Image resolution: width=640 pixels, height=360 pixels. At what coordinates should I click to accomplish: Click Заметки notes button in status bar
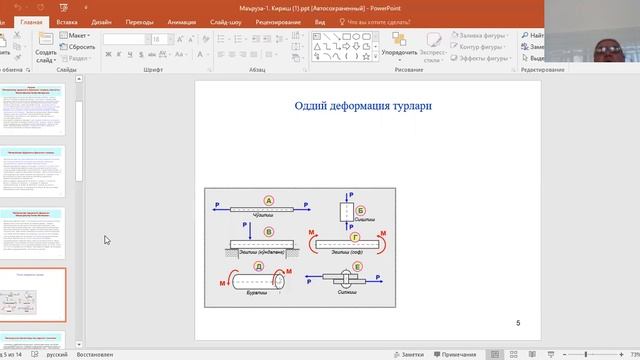click(x=409, y=354)
